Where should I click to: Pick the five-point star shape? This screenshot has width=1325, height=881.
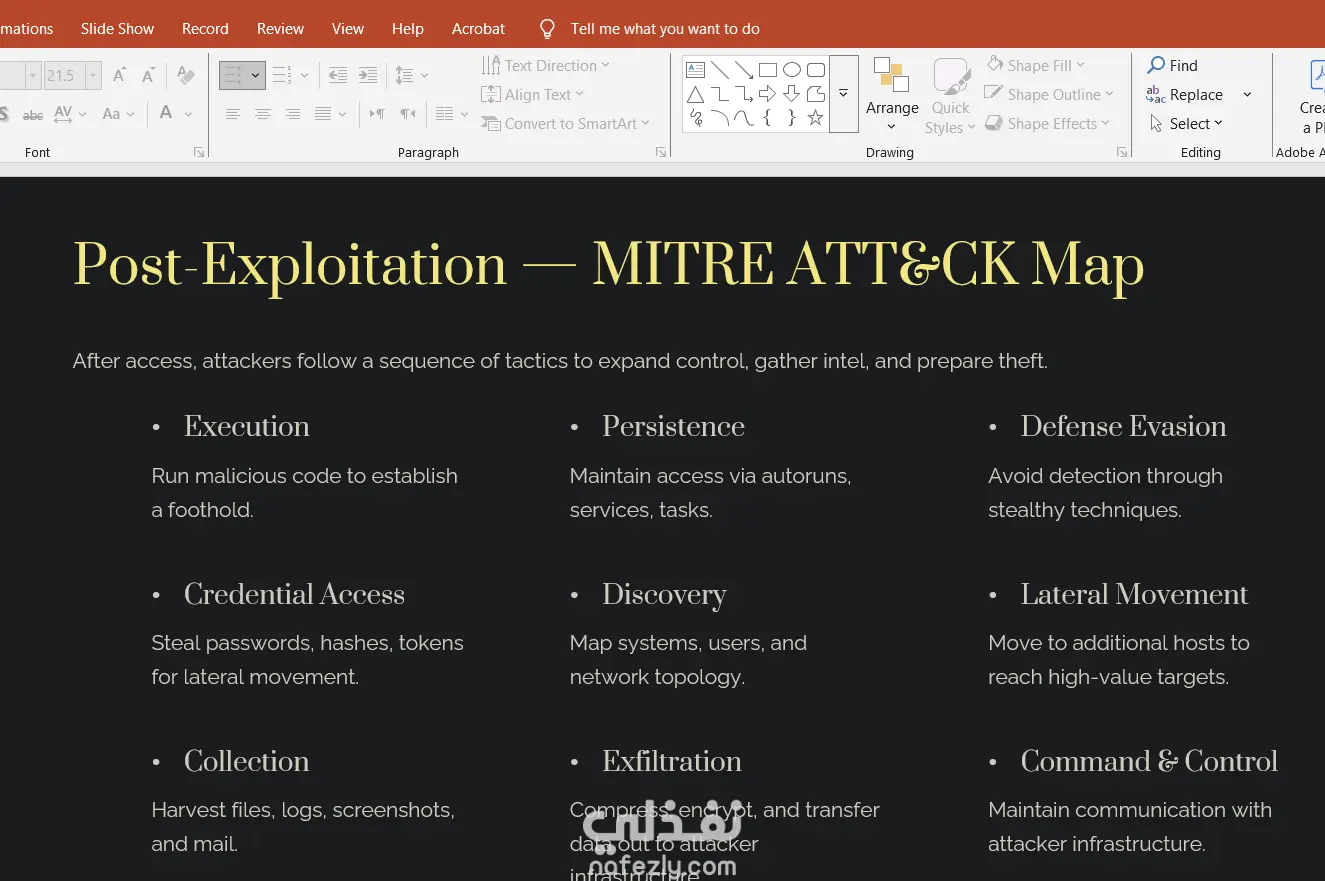[x=815, y=118]
